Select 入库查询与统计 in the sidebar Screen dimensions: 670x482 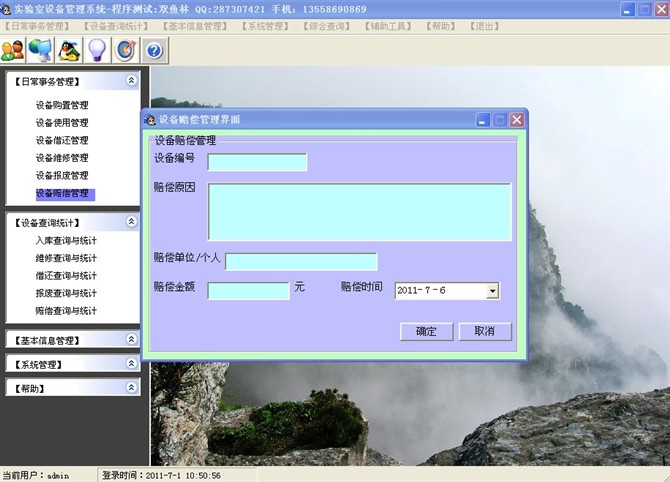coord(66,240)
